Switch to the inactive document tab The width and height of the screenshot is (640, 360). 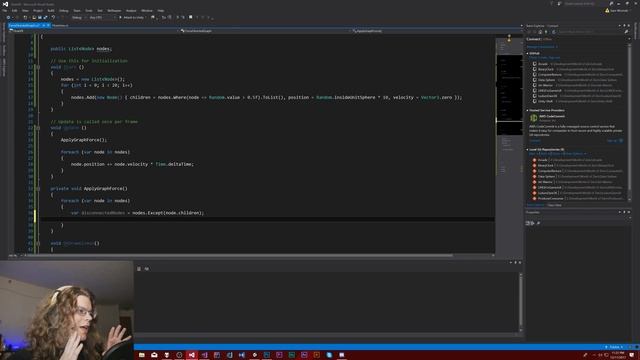(60, 25)
